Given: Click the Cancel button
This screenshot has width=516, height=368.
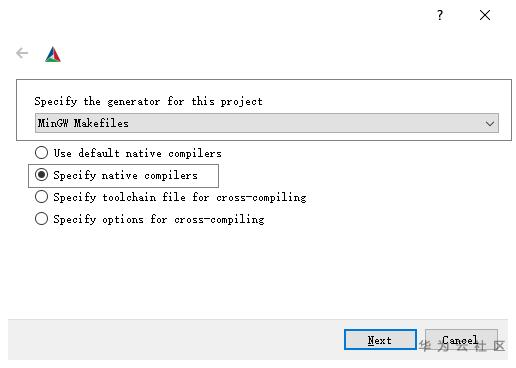Looking at the screenshot, I should point(461,340).
